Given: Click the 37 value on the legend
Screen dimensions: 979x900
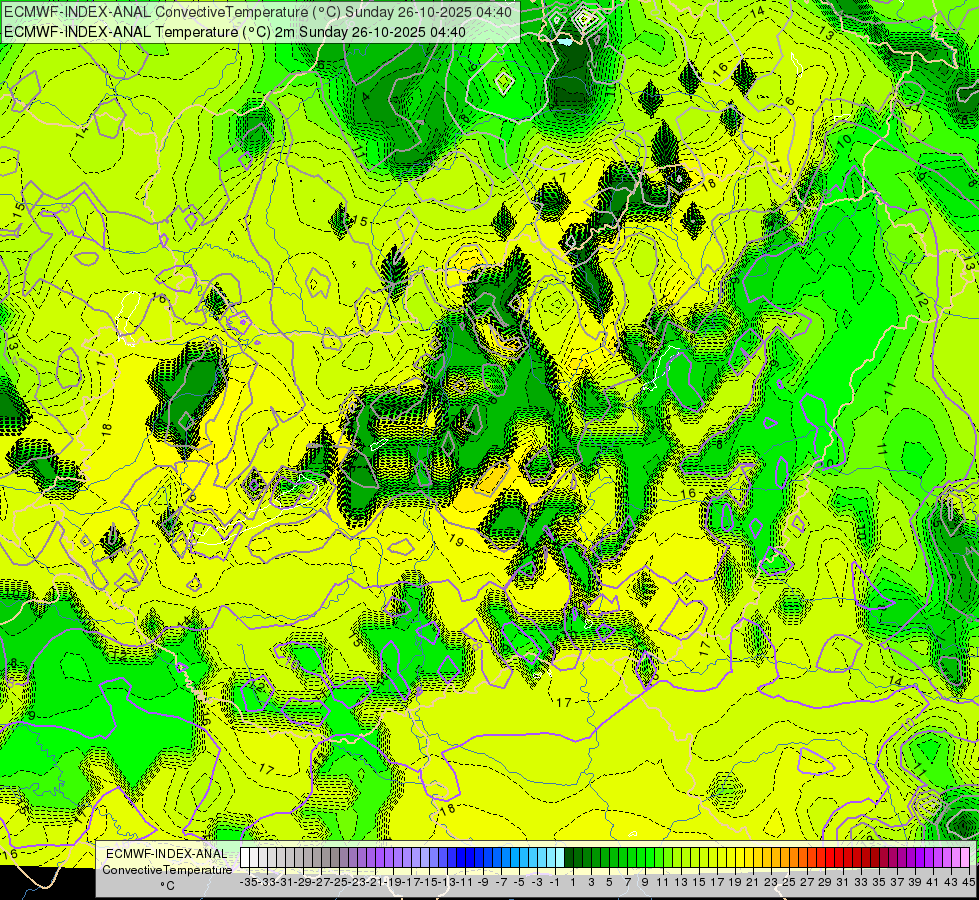Looking at the screenshot, I should coord(898,882).
